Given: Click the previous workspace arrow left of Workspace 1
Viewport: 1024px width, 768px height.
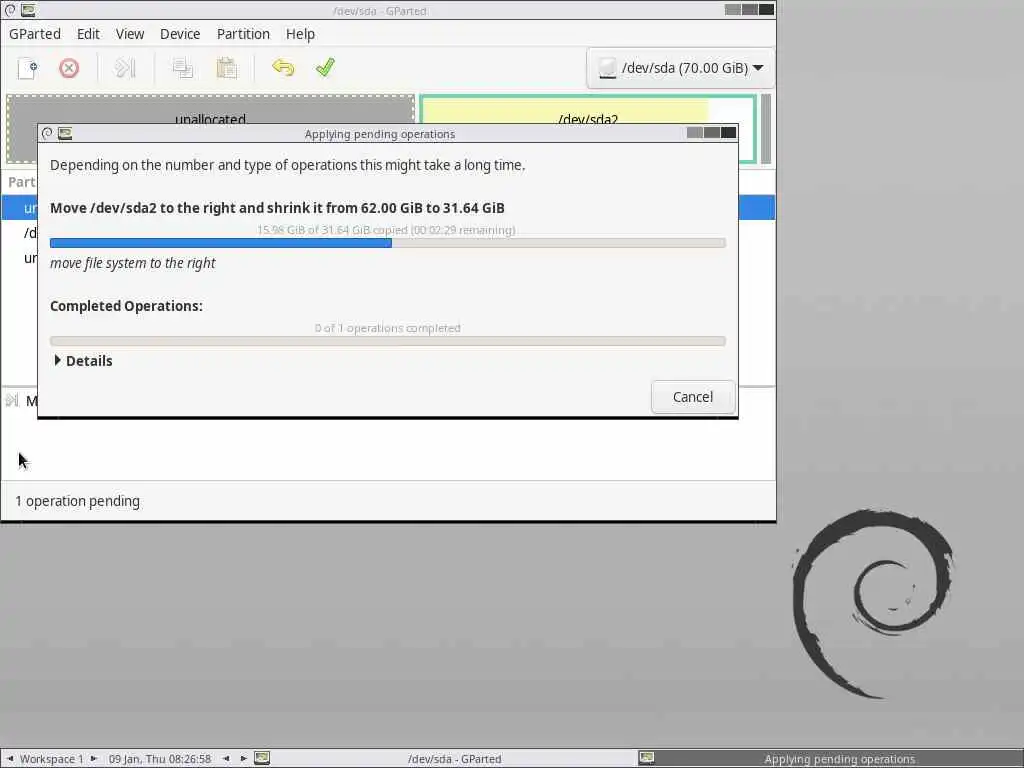Looking at the screenshot, I should click(10, 759).
